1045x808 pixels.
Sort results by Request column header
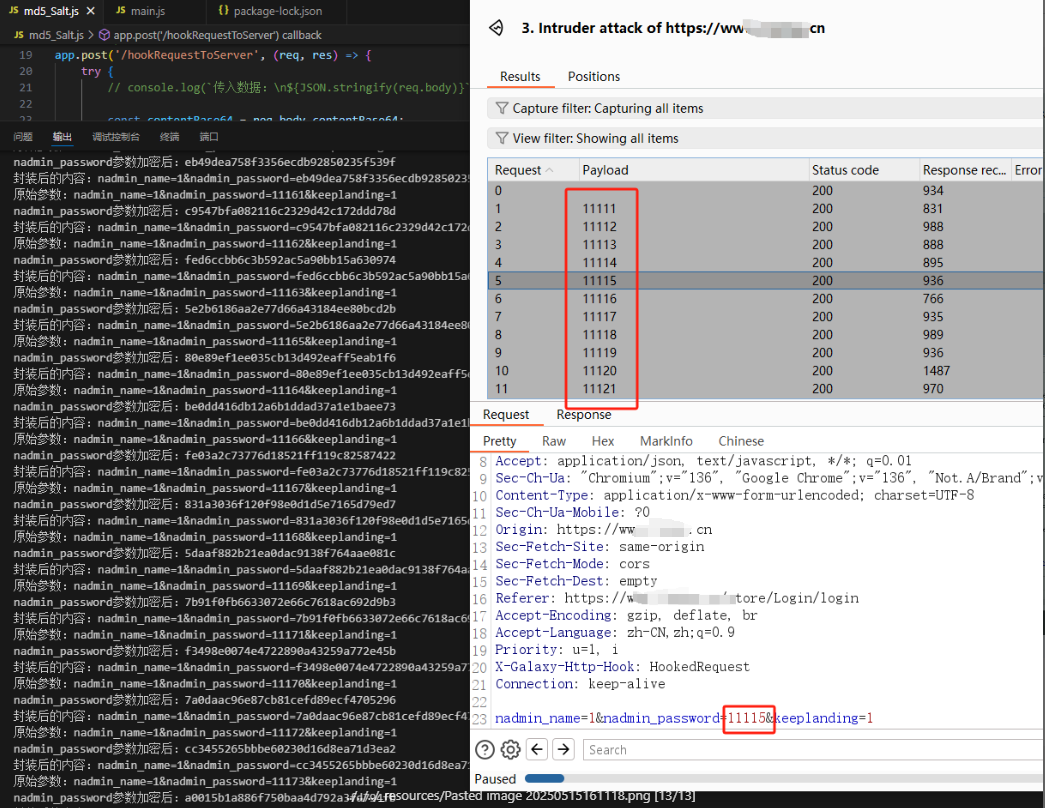click(518, 170)
